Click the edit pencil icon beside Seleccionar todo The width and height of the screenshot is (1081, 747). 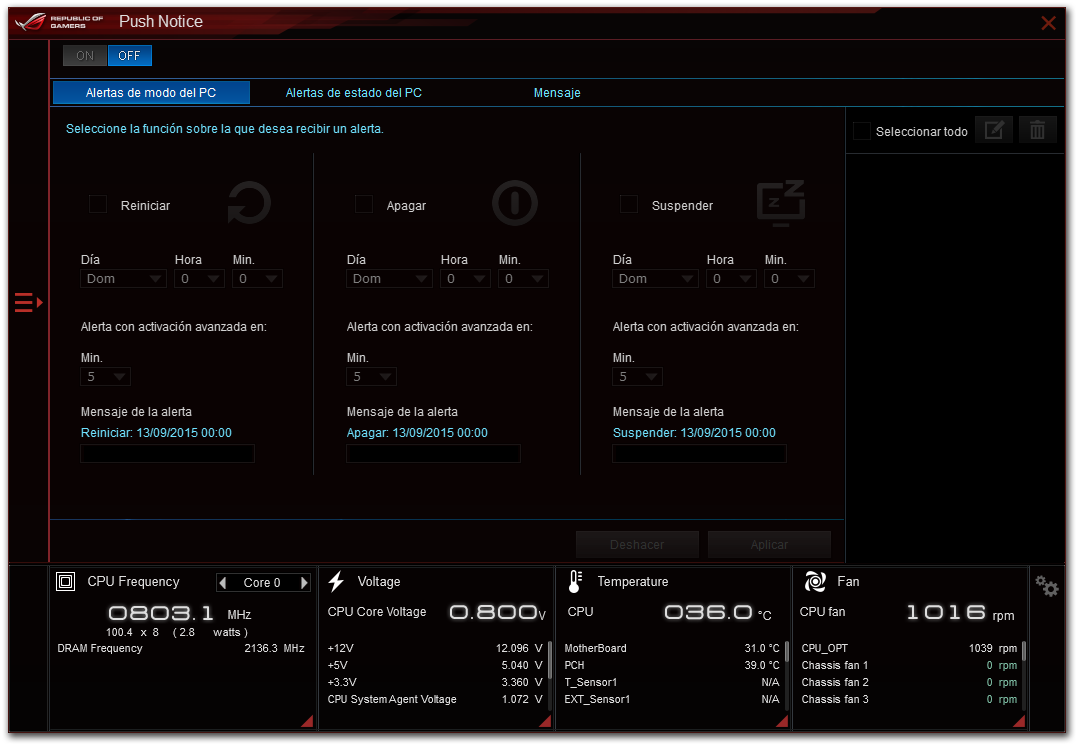(x=993, y=130)
